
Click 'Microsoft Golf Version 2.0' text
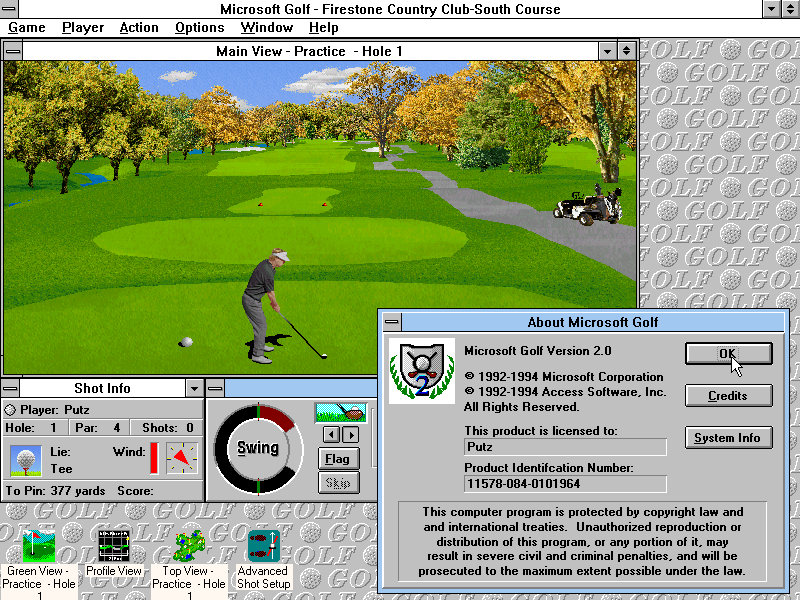pyautogui.click(x=537, y=351)
